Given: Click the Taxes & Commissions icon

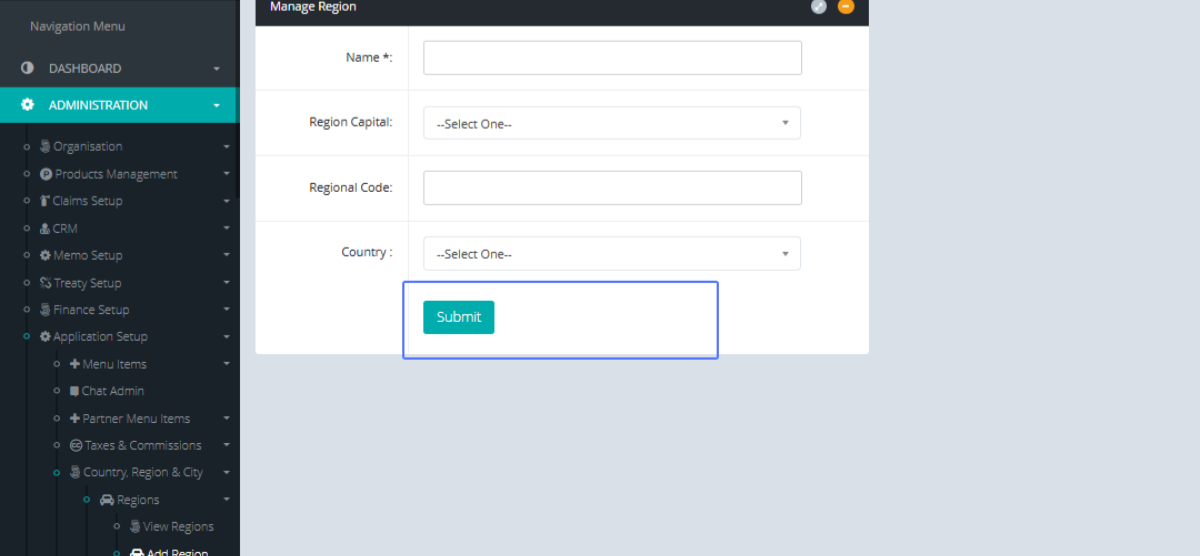Looking at the screenshot, I should pos(76,445).
